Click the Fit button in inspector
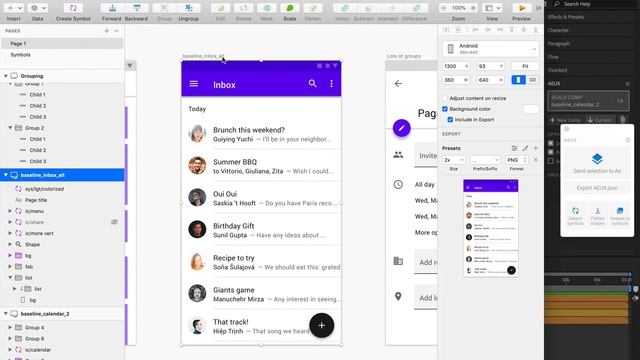The width and height of the screenshot is (640, 360). 525,66
